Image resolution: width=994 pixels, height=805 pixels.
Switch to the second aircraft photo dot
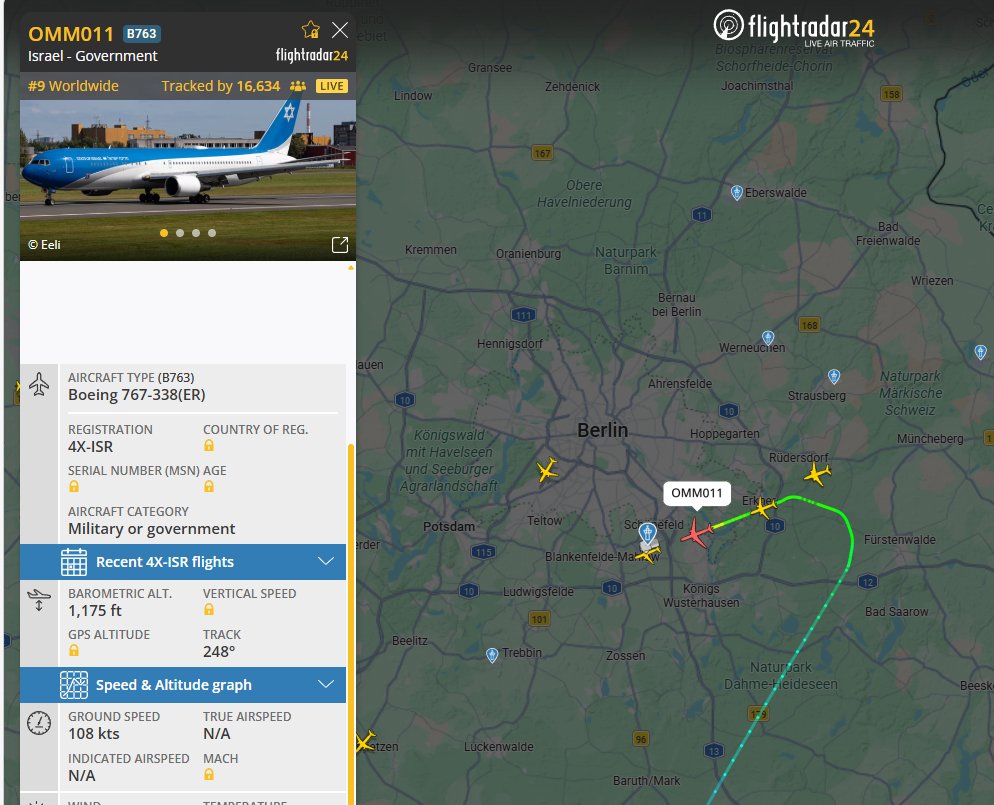pos(180,233)
